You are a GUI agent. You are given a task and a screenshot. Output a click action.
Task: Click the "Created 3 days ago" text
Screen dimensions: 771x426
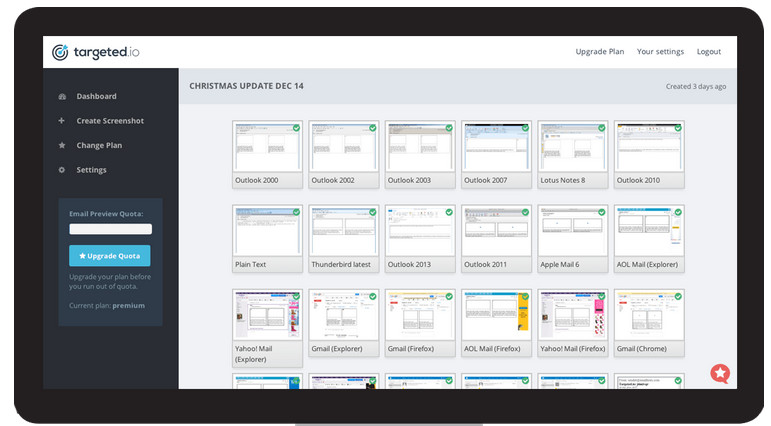696,87
